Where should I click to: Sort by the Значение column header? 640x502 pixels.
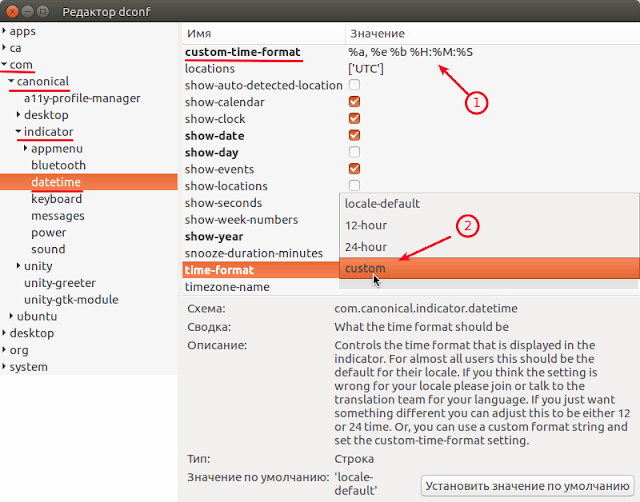(x=493, y=33)
